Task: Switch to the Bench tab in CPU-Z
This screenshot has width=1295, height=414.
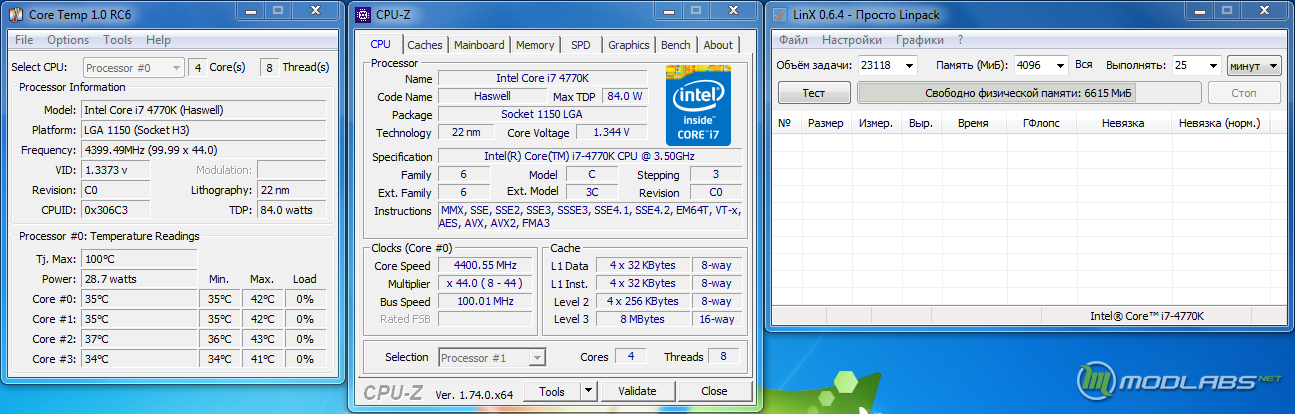Action: [676, 45]
